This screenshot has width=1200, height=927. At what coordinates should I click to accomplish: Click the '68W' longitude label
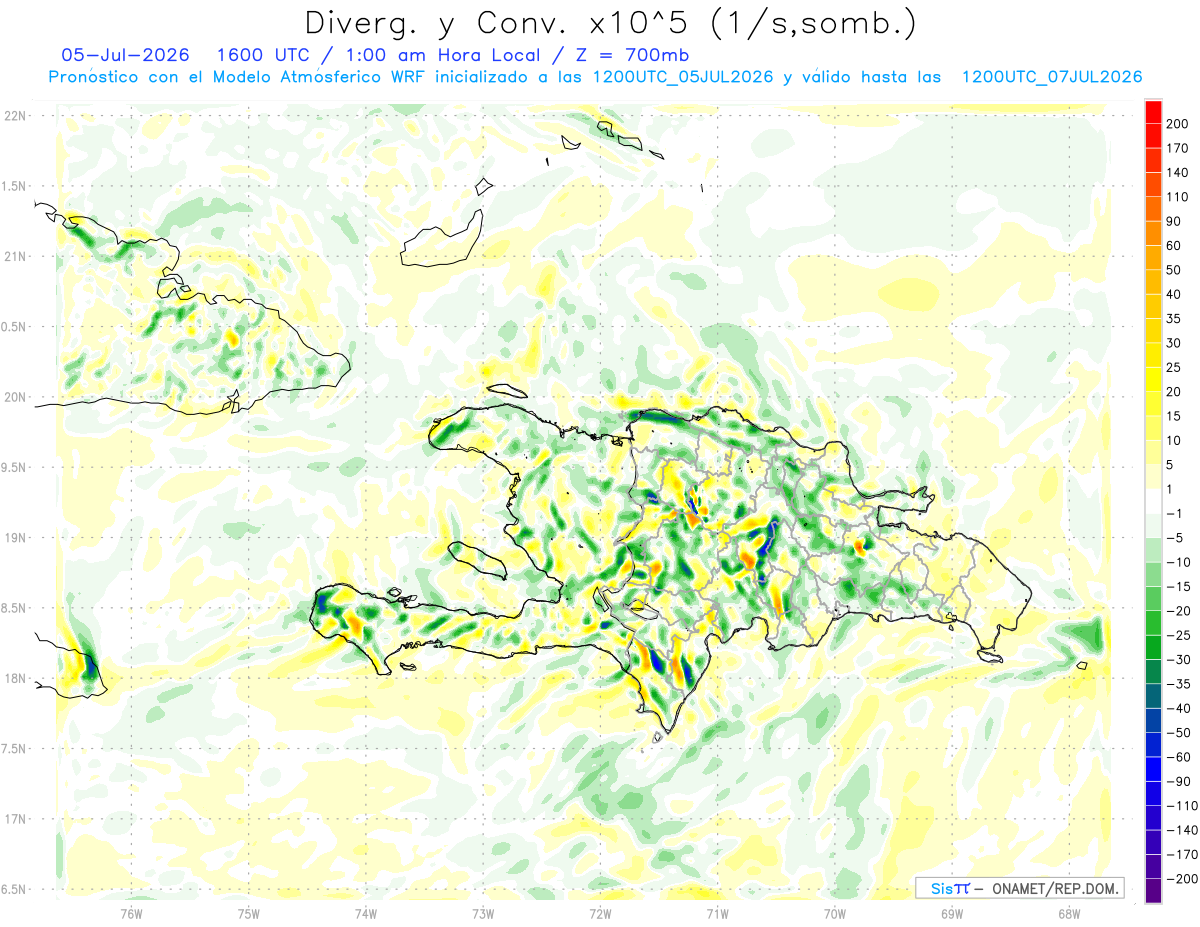1069,912
